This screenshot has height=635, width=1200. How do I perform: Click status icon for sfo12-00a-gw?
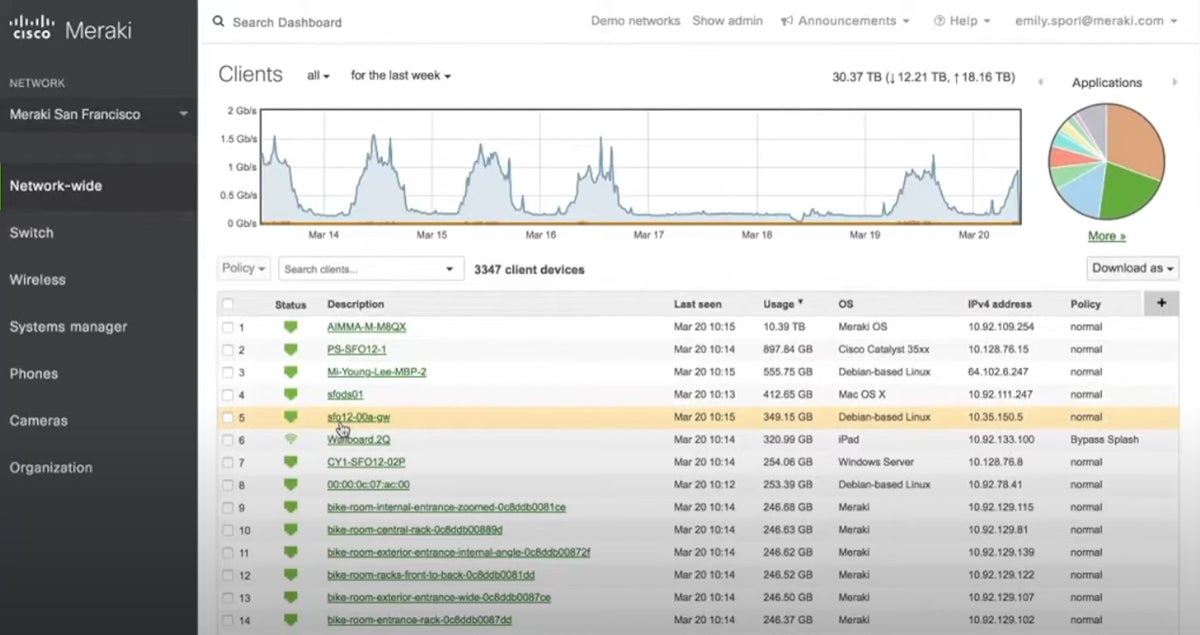click(x=291, y=417)
